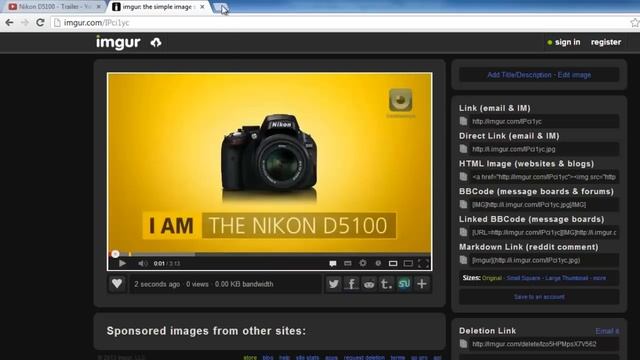Viewport: 640px width, 360px height.
Task: Click the play button in the image
Action: tap(122, 263)
